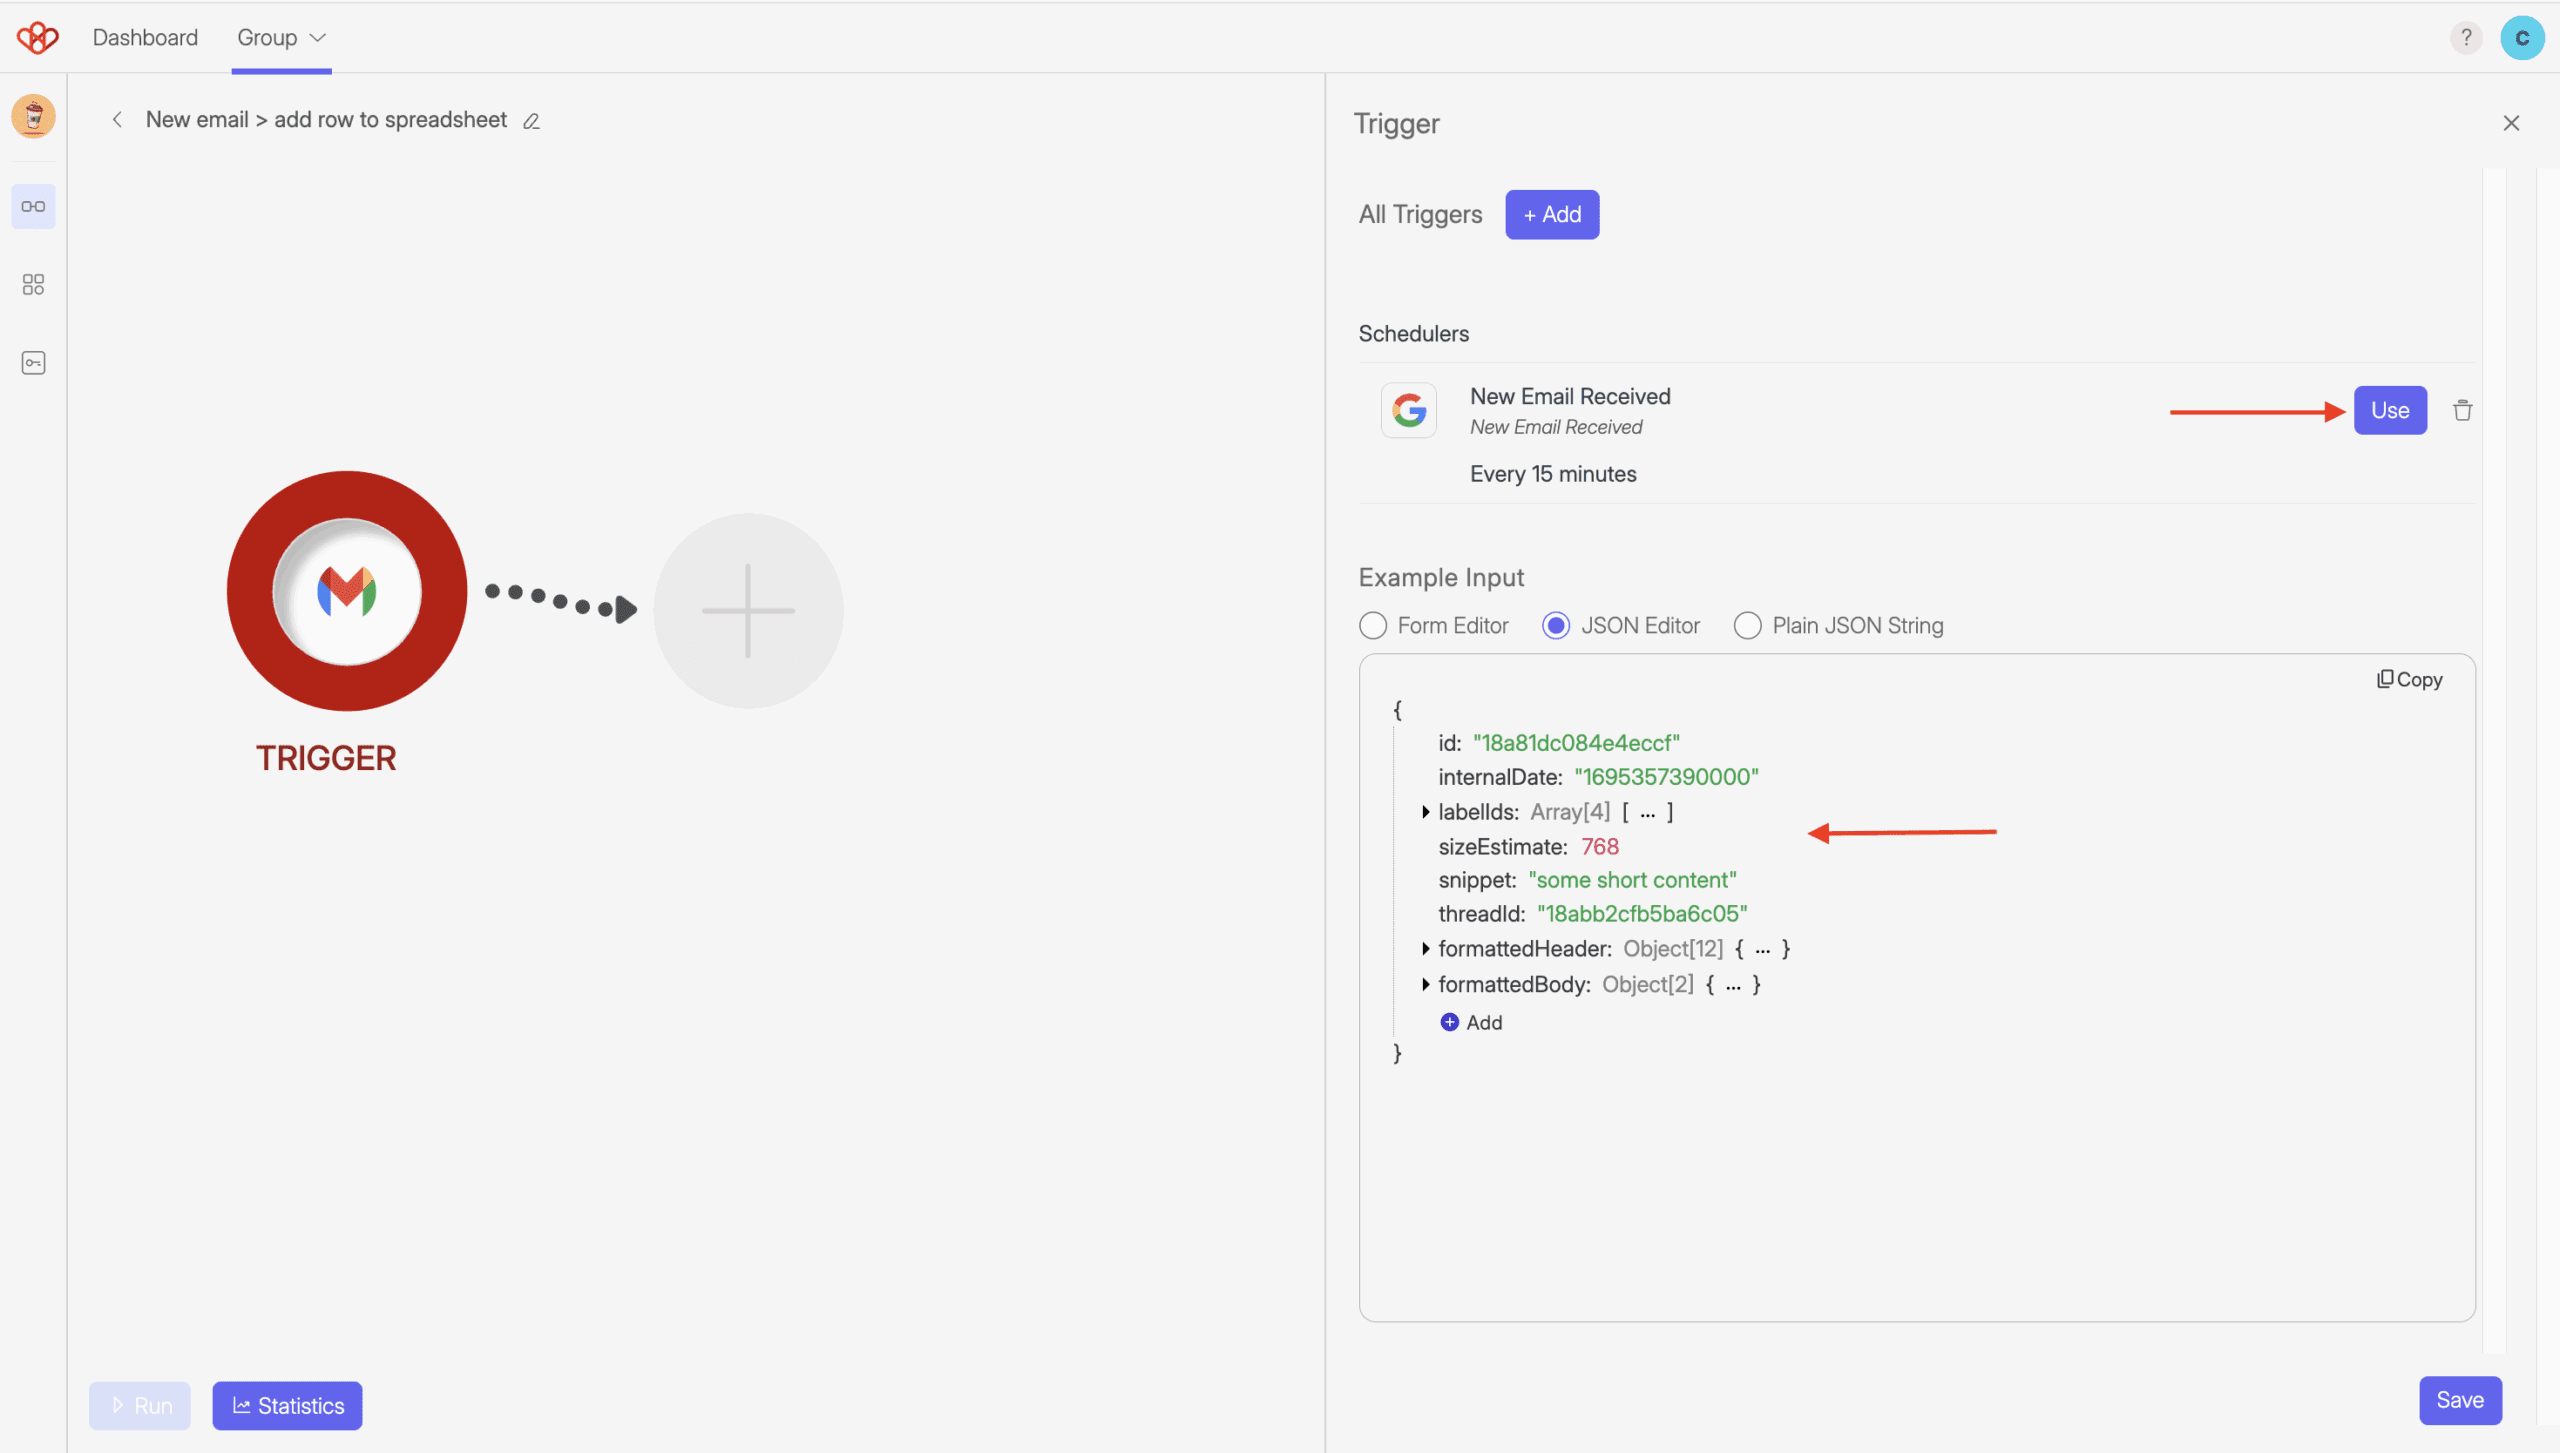Save the trigger configuration

point(2460,1400)
